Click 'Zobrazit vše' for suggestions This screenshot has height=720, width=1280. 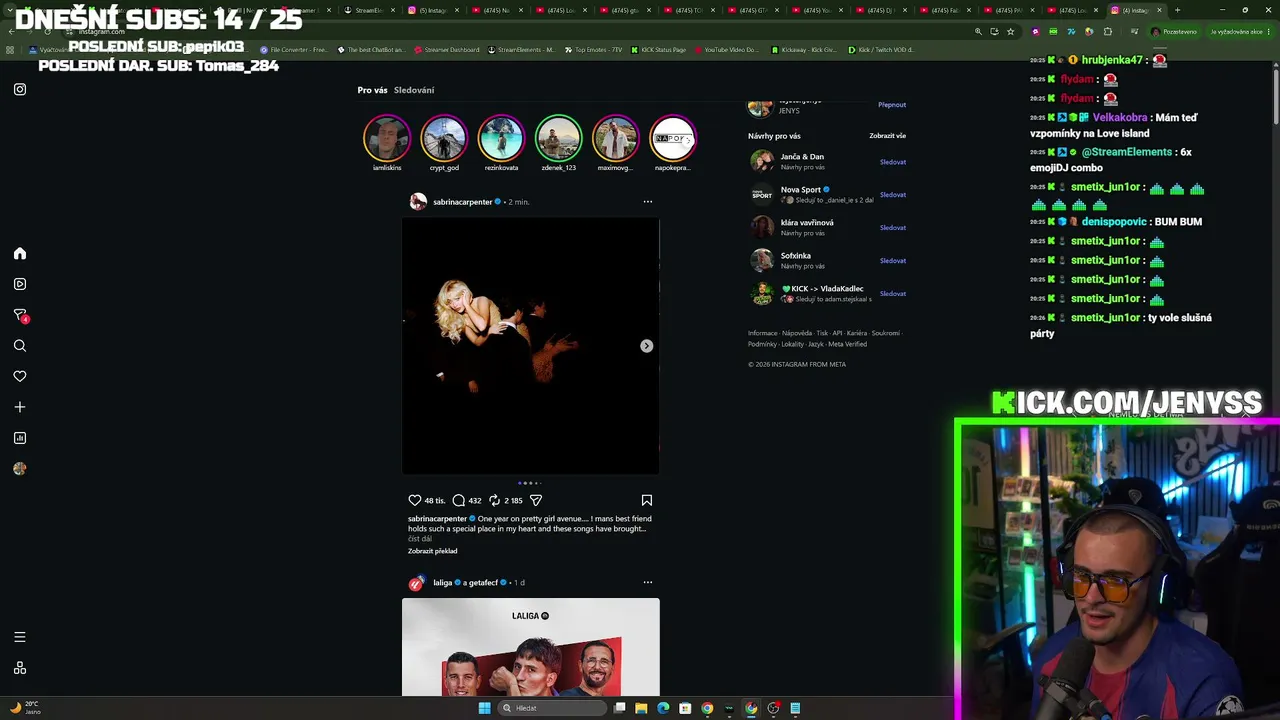coord(888,136)
